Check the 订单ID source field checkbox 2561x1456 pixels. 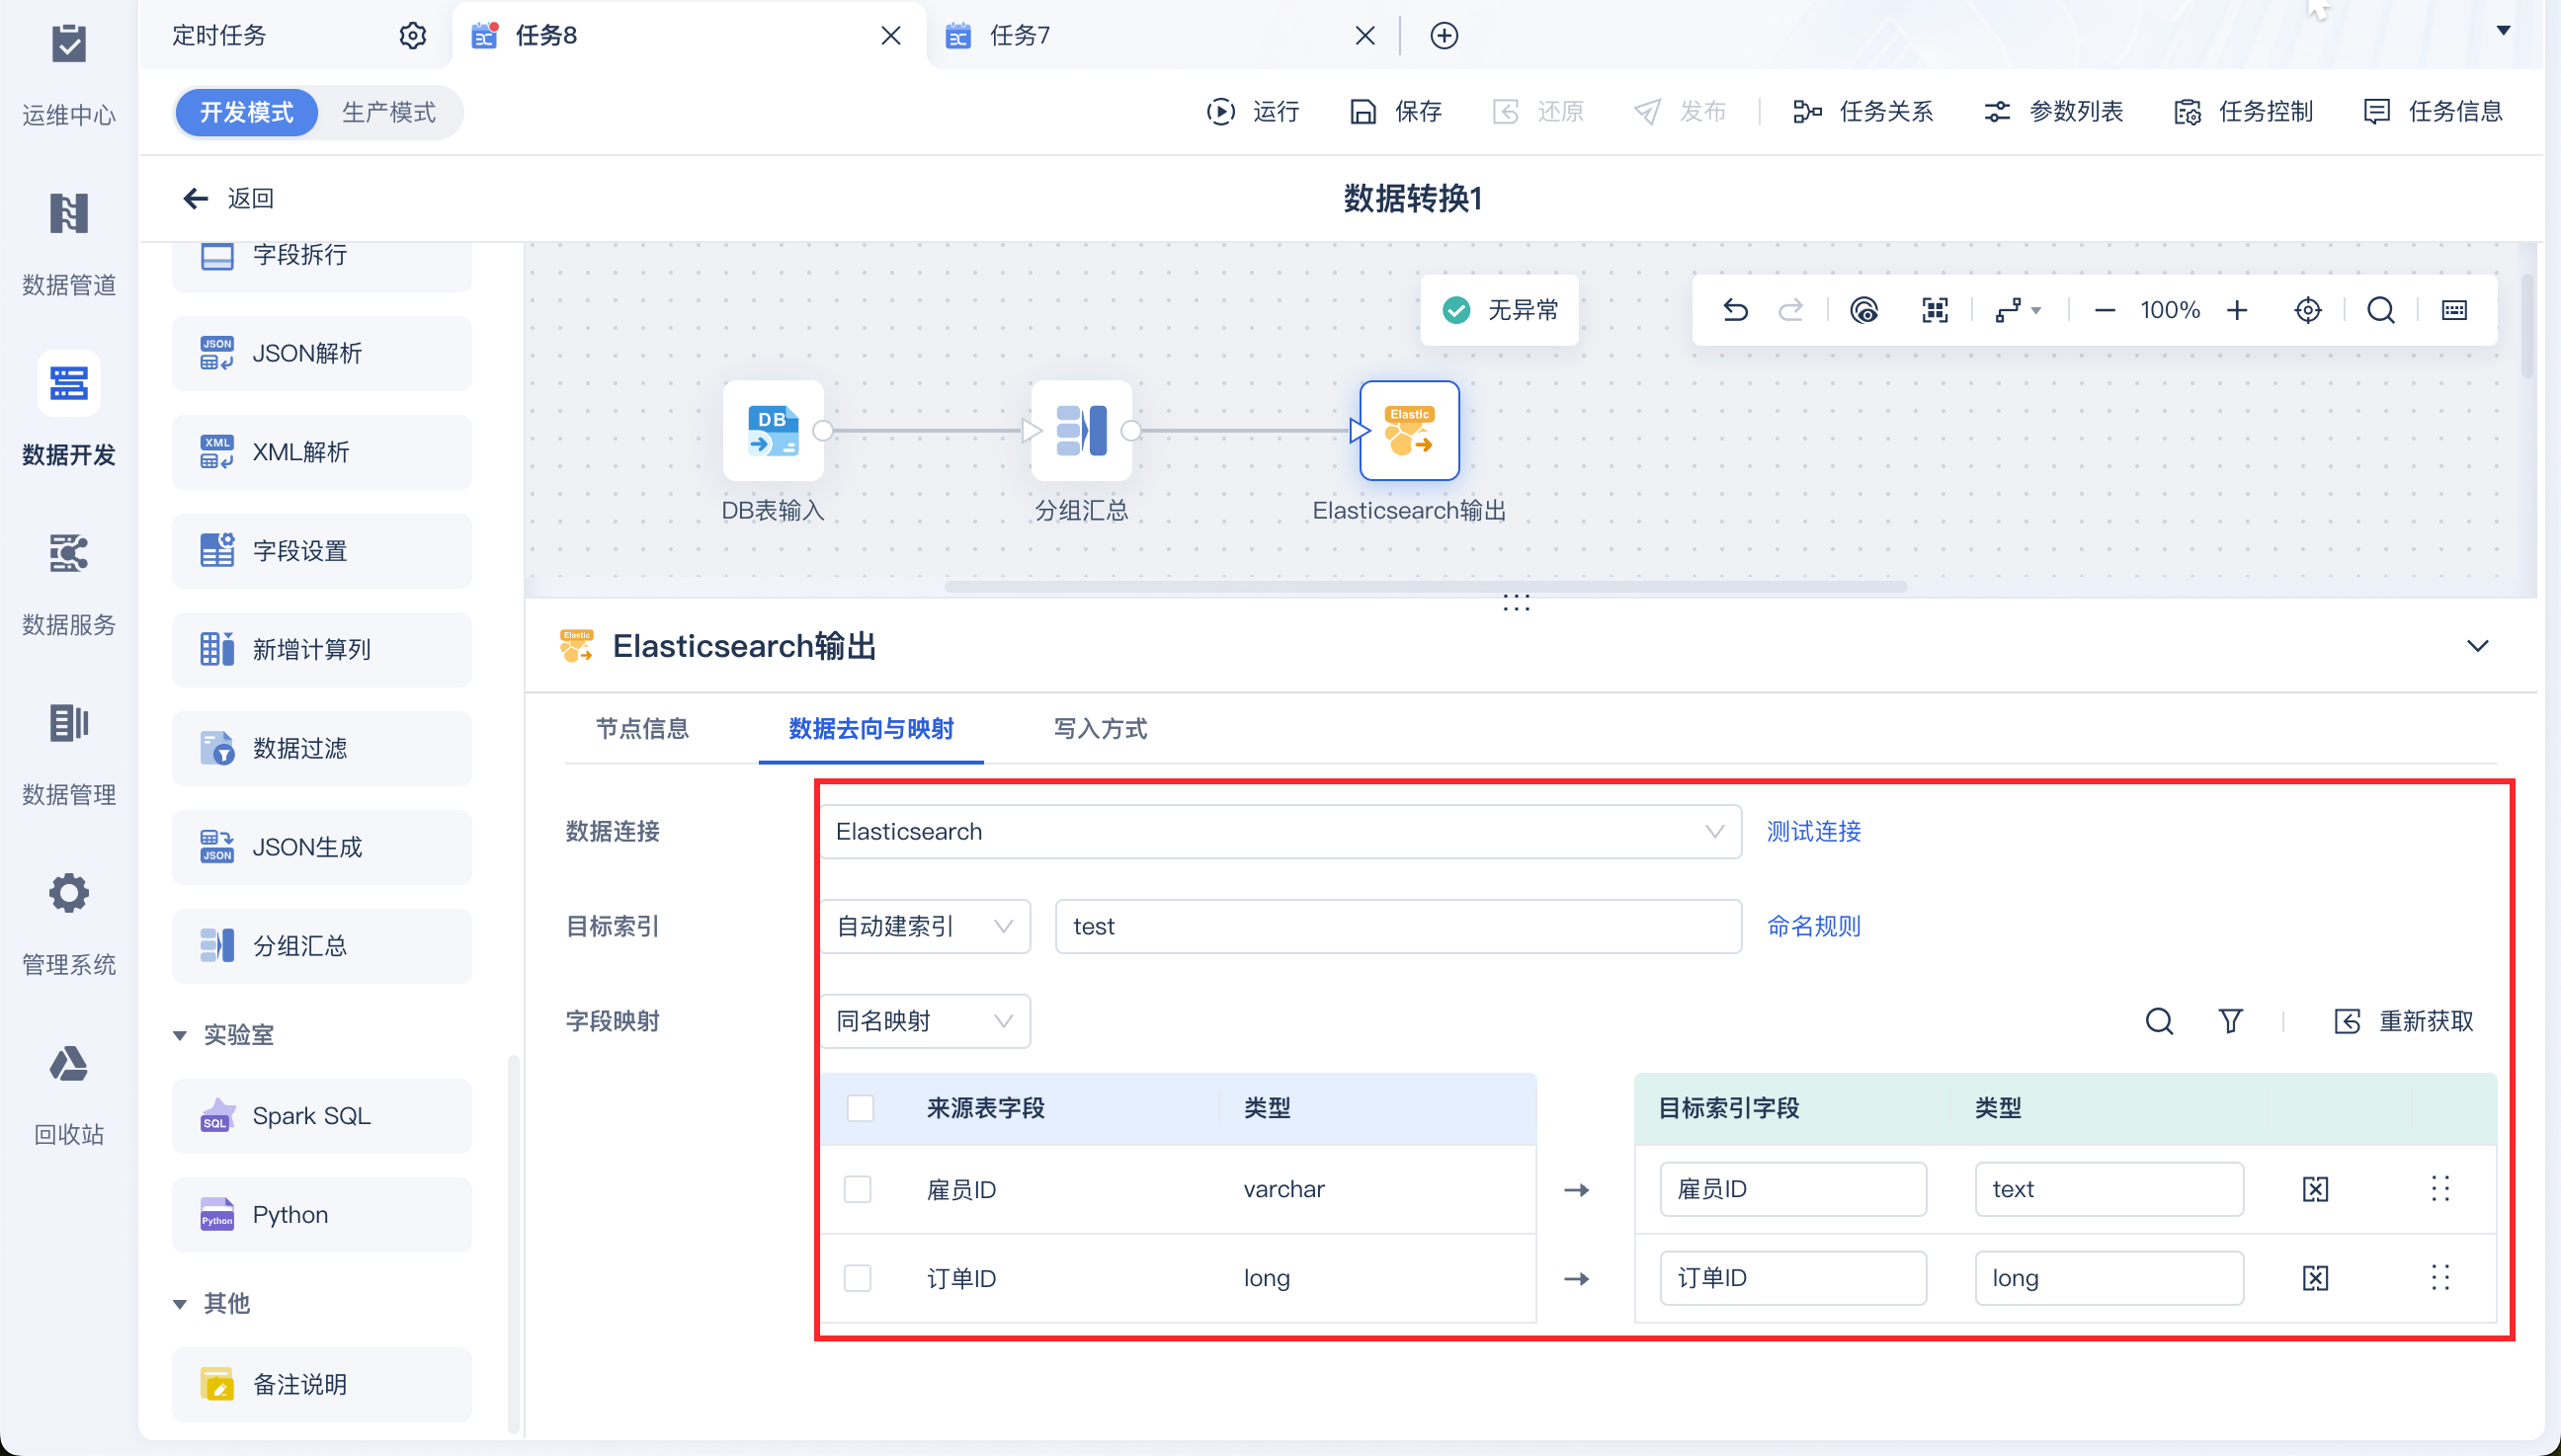coord(857,1278)
